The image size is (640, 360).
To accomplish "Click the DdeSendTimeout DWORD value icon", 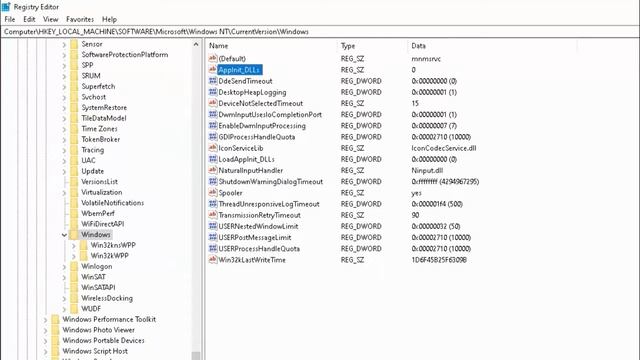I will 213,81.
